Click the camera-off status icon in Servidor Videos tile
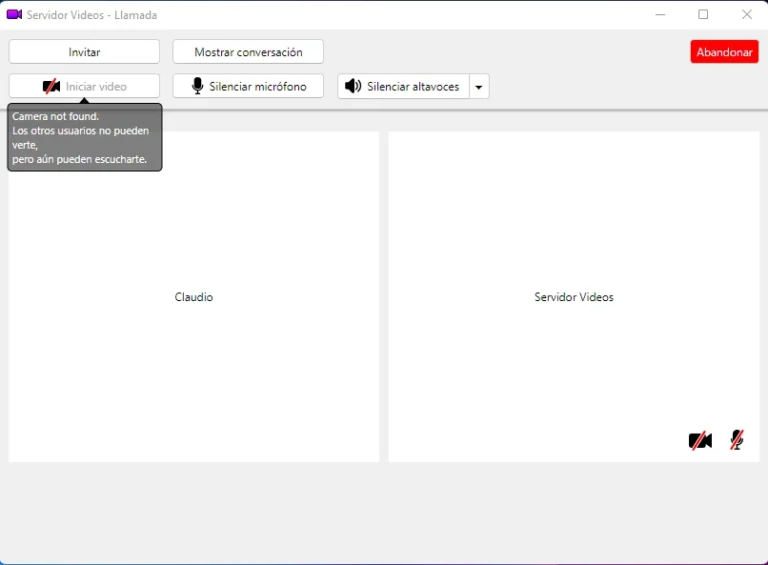The width and height of the screenshot is (768, 565). point(700,440)
